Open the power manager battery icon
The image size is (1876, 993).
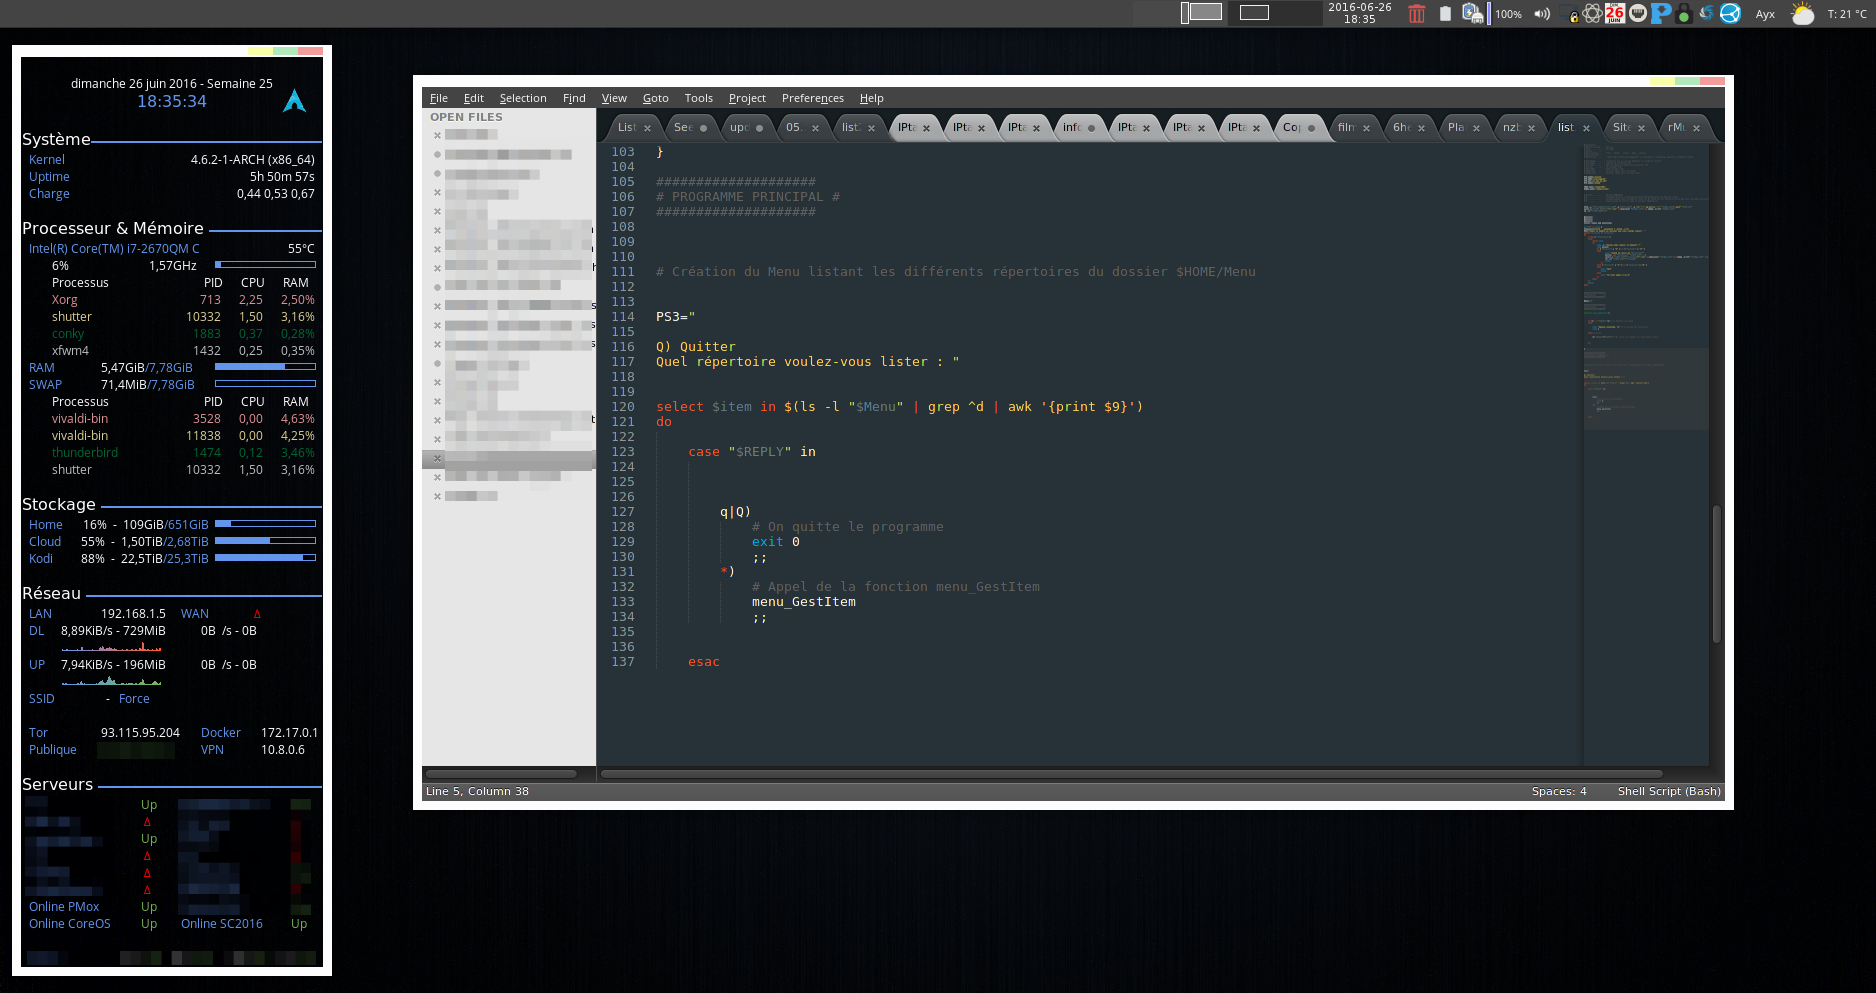point(1472,14)
